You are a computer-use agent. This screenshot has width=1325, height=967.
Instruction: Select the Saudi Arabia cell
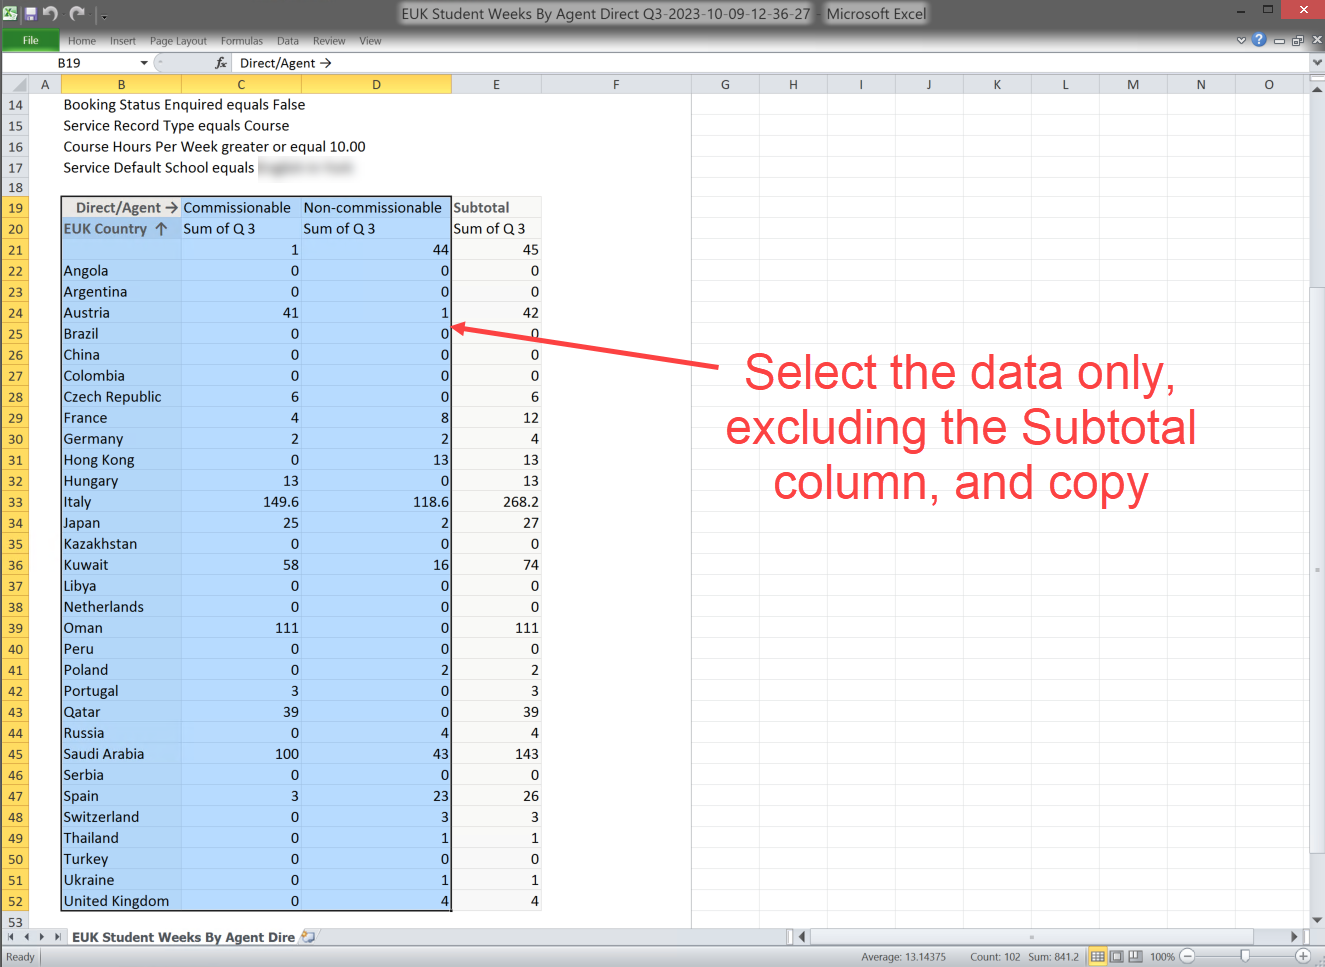point(121,754)
